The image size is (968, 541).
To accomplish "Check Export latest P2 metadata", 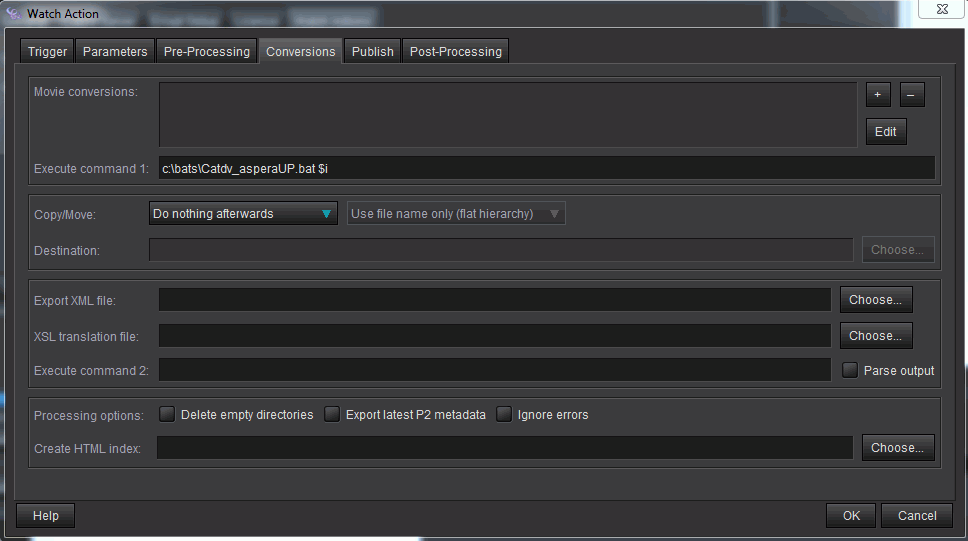I will [332, 414].
